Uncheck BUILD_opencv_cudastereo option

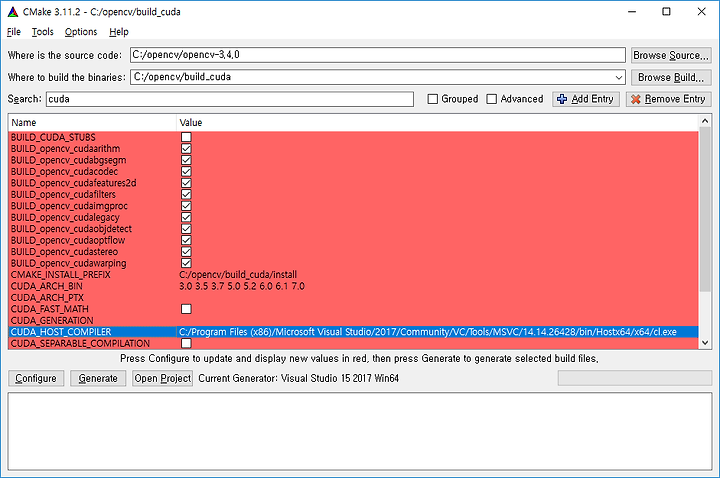coord(186,252)
